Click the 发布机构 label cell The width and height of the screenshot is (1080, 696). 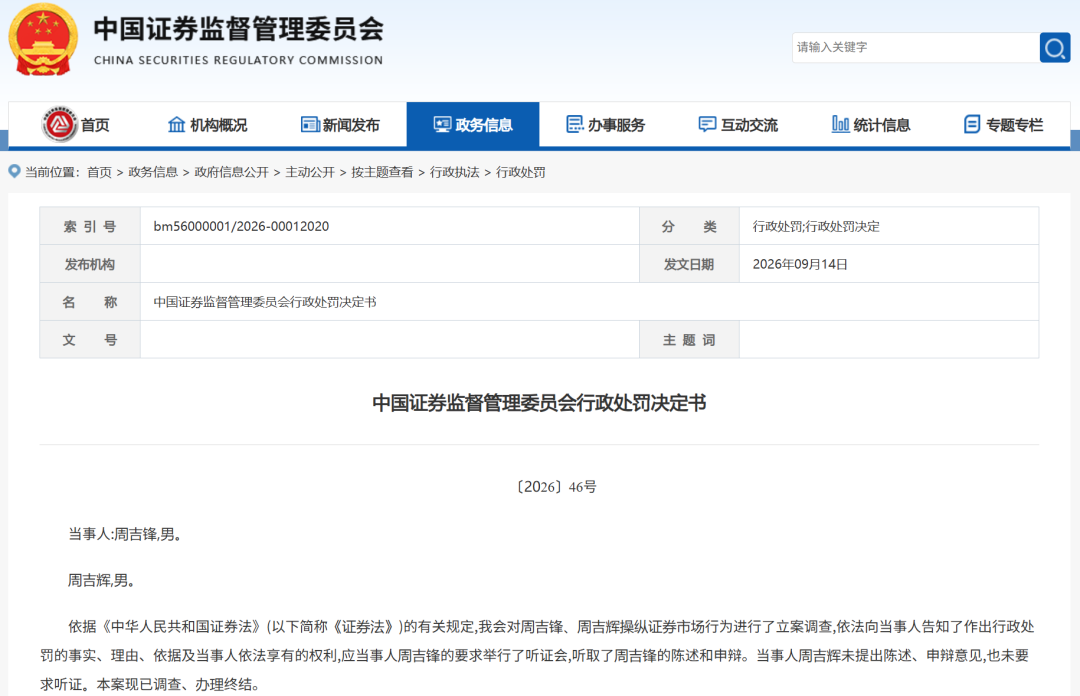click(x=90, y=264)
